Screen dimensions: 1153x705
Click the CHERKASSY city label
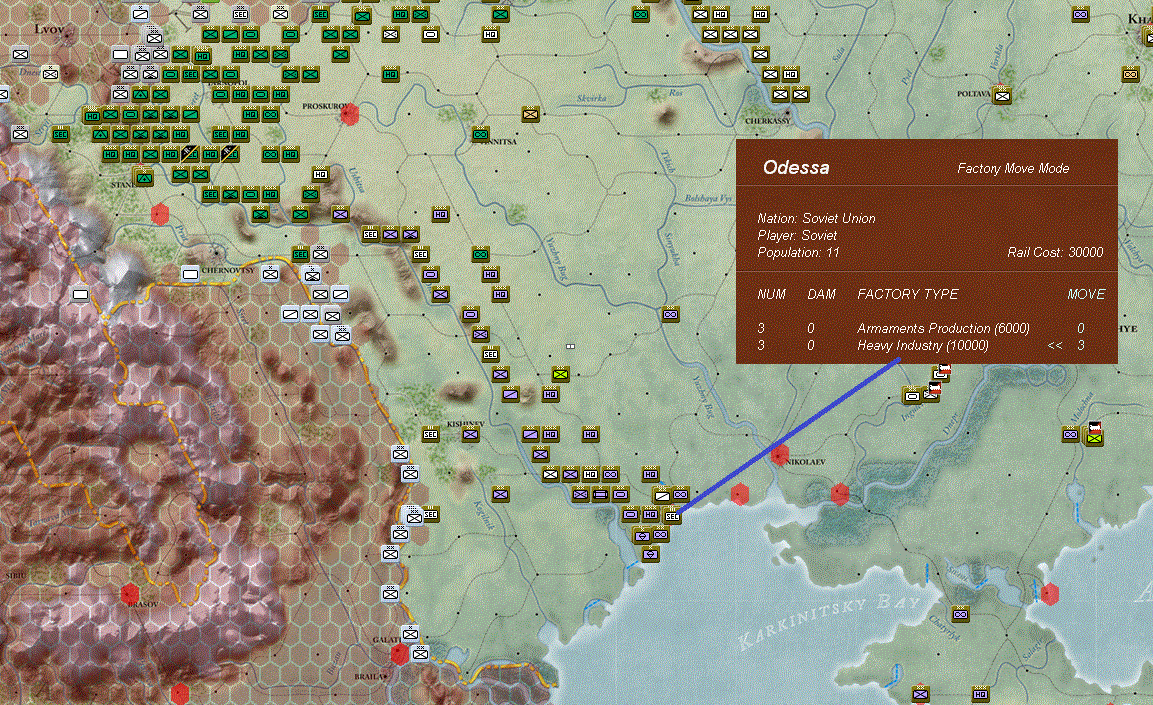[x=768, y=121]
